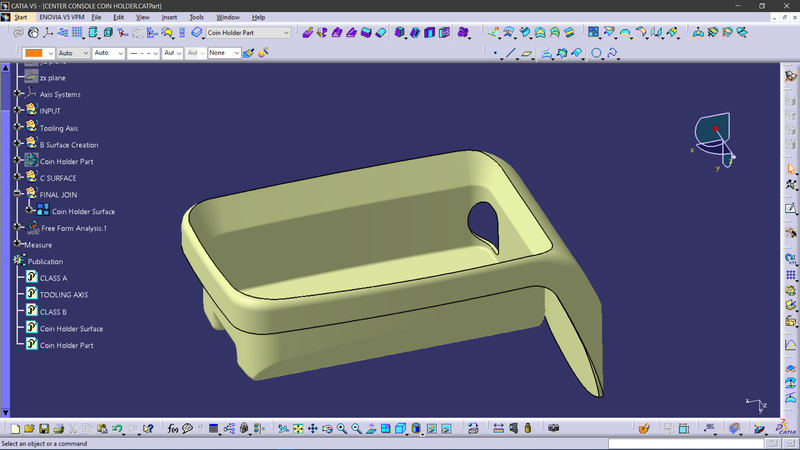Click the tree scrollbar up arrow
This screenshot has width=800, height=450.
tap(5, 67)
